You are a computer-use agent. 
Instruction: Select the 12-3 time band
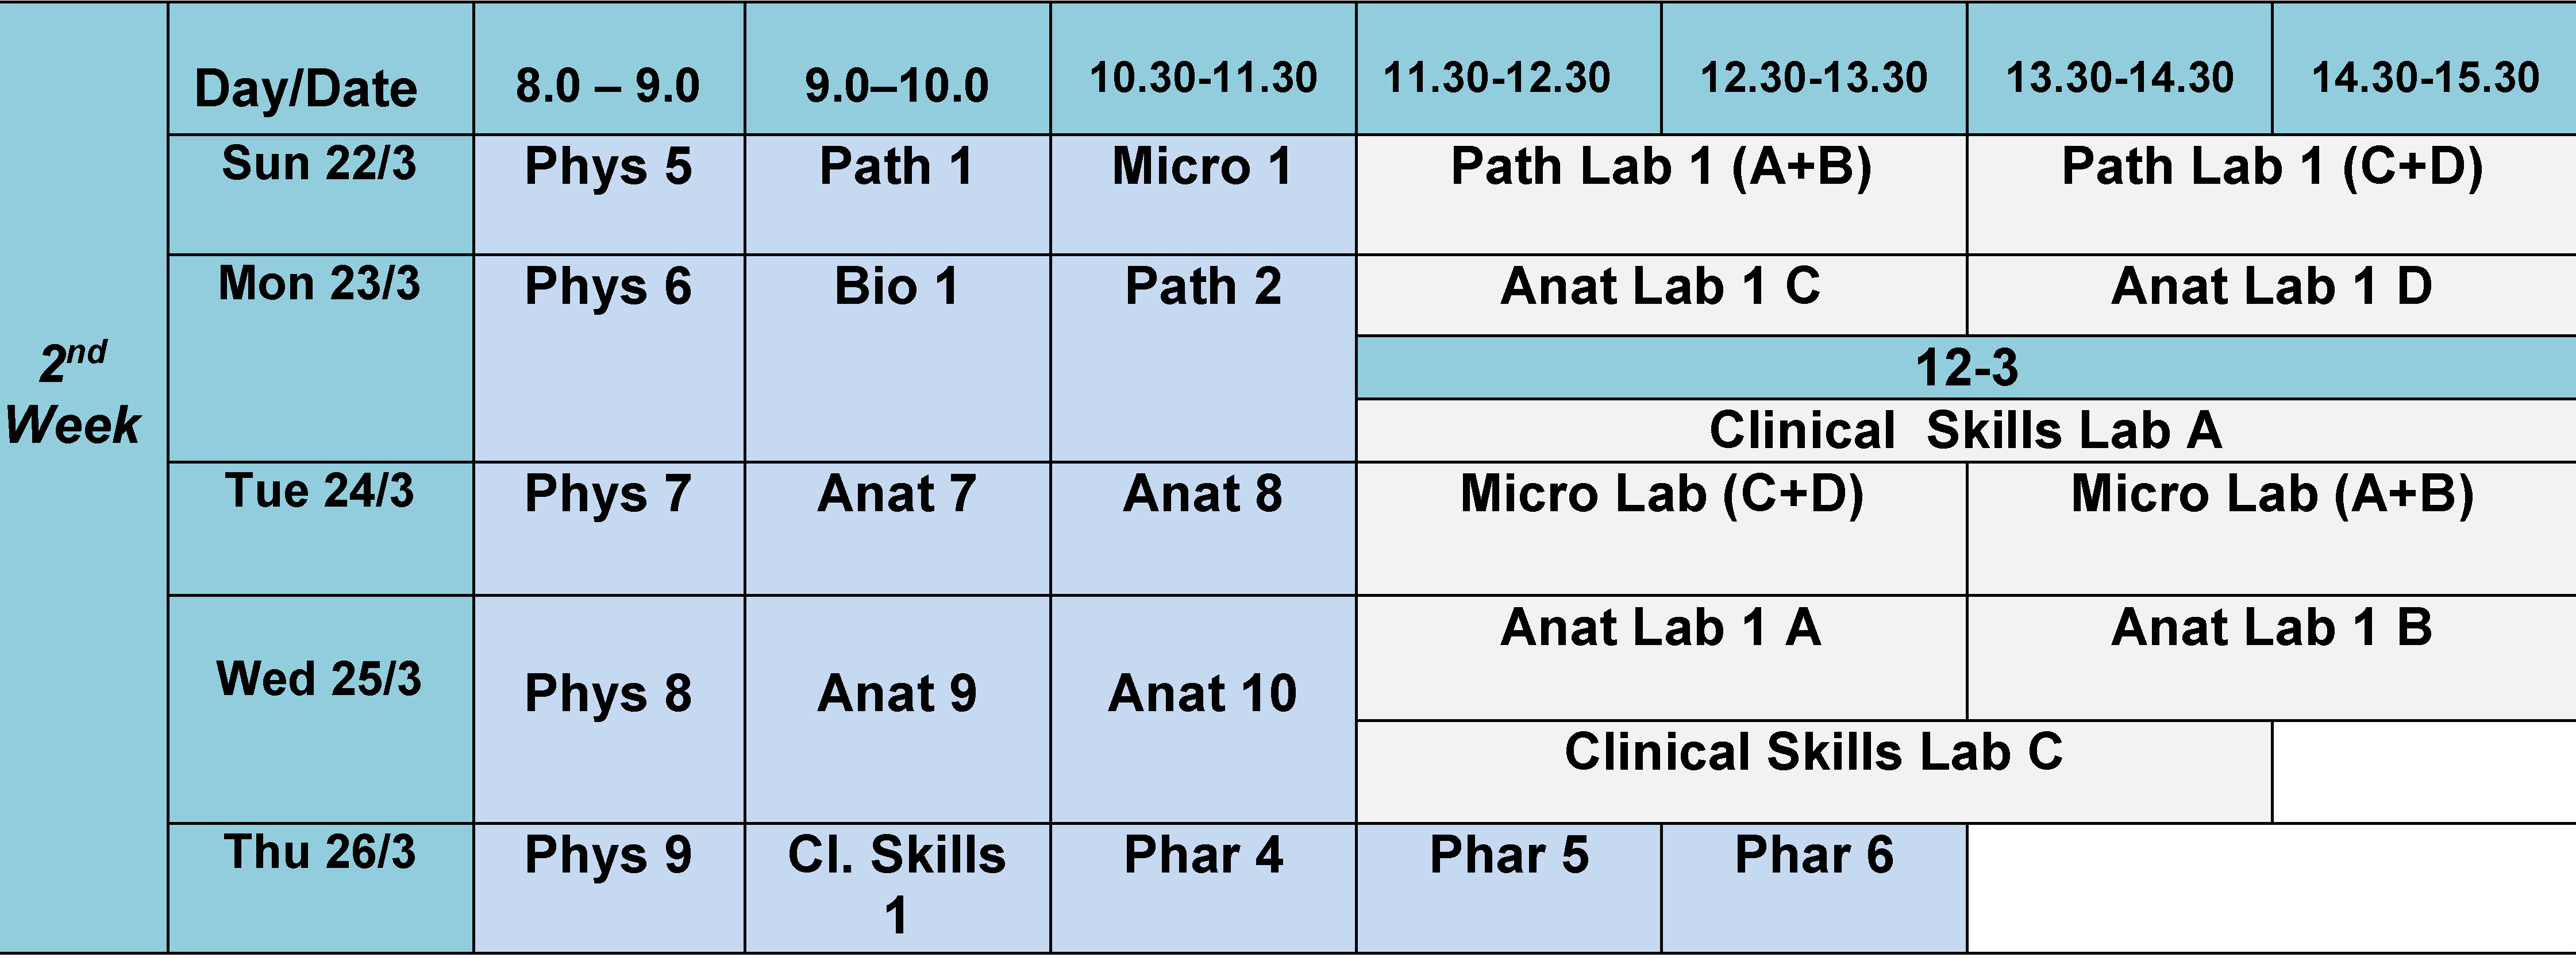click(1966, 368)
